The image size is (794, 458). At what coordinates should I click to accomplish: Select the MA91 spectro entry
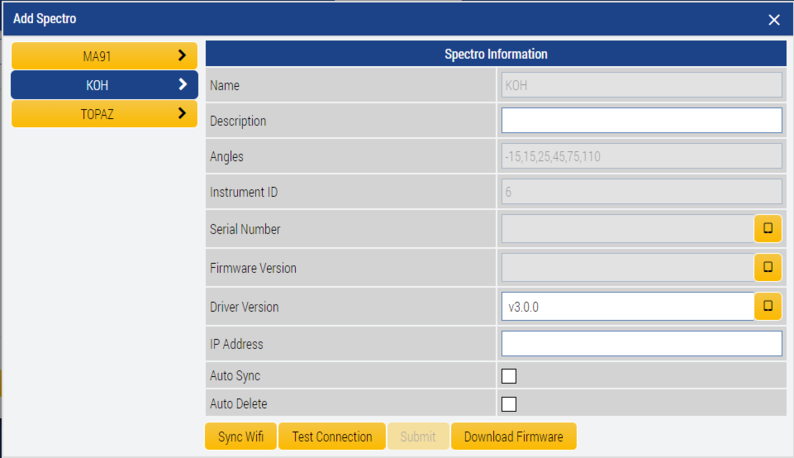pos(97,56)
